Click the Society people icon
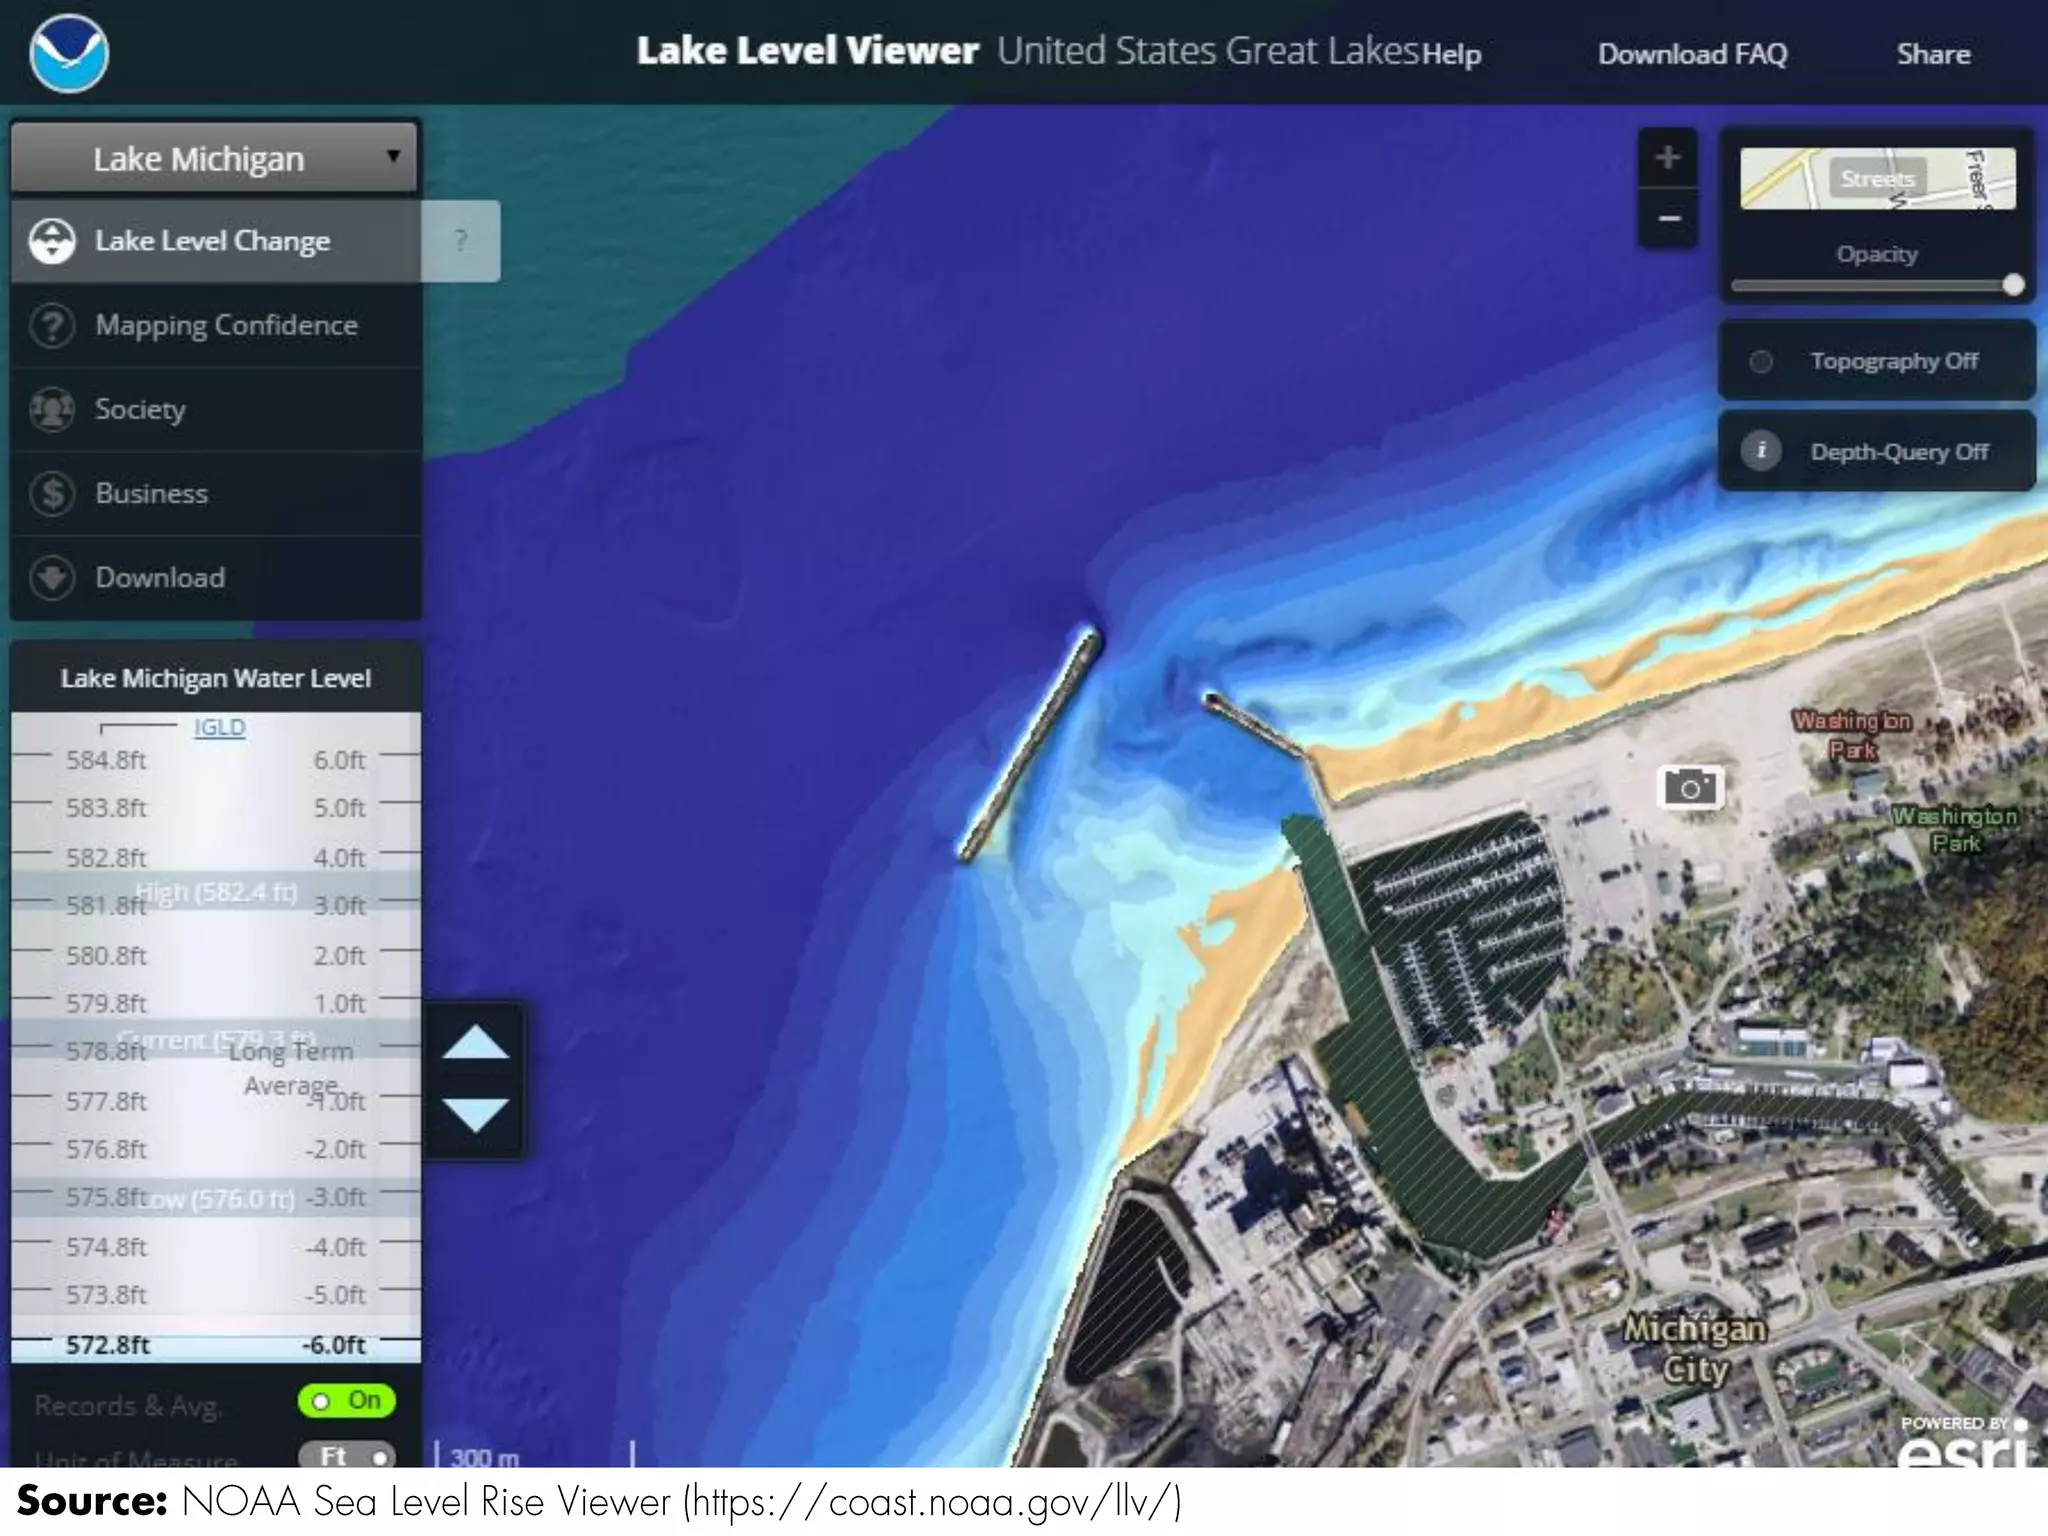Image resolution: width=2048 pixels, height=1536 pixels. 52,409
